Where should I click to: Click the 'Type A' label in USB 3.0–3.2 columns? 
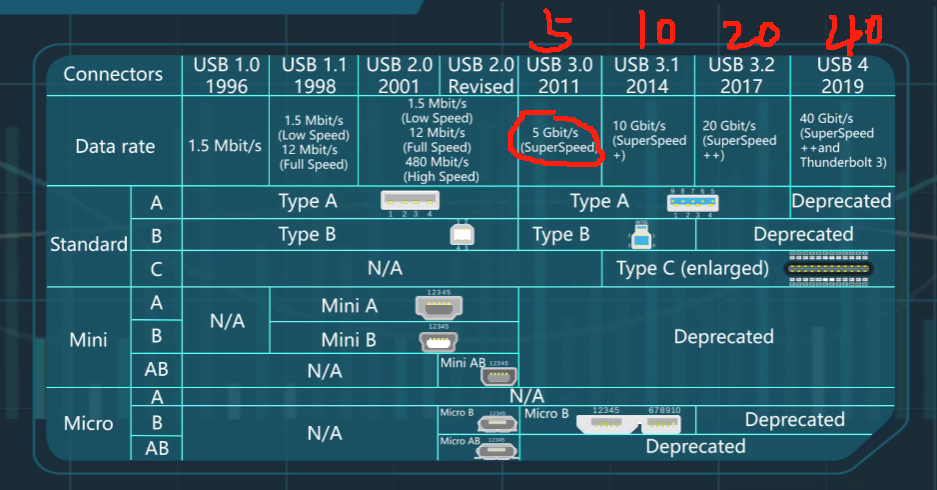tap(599, 202)
